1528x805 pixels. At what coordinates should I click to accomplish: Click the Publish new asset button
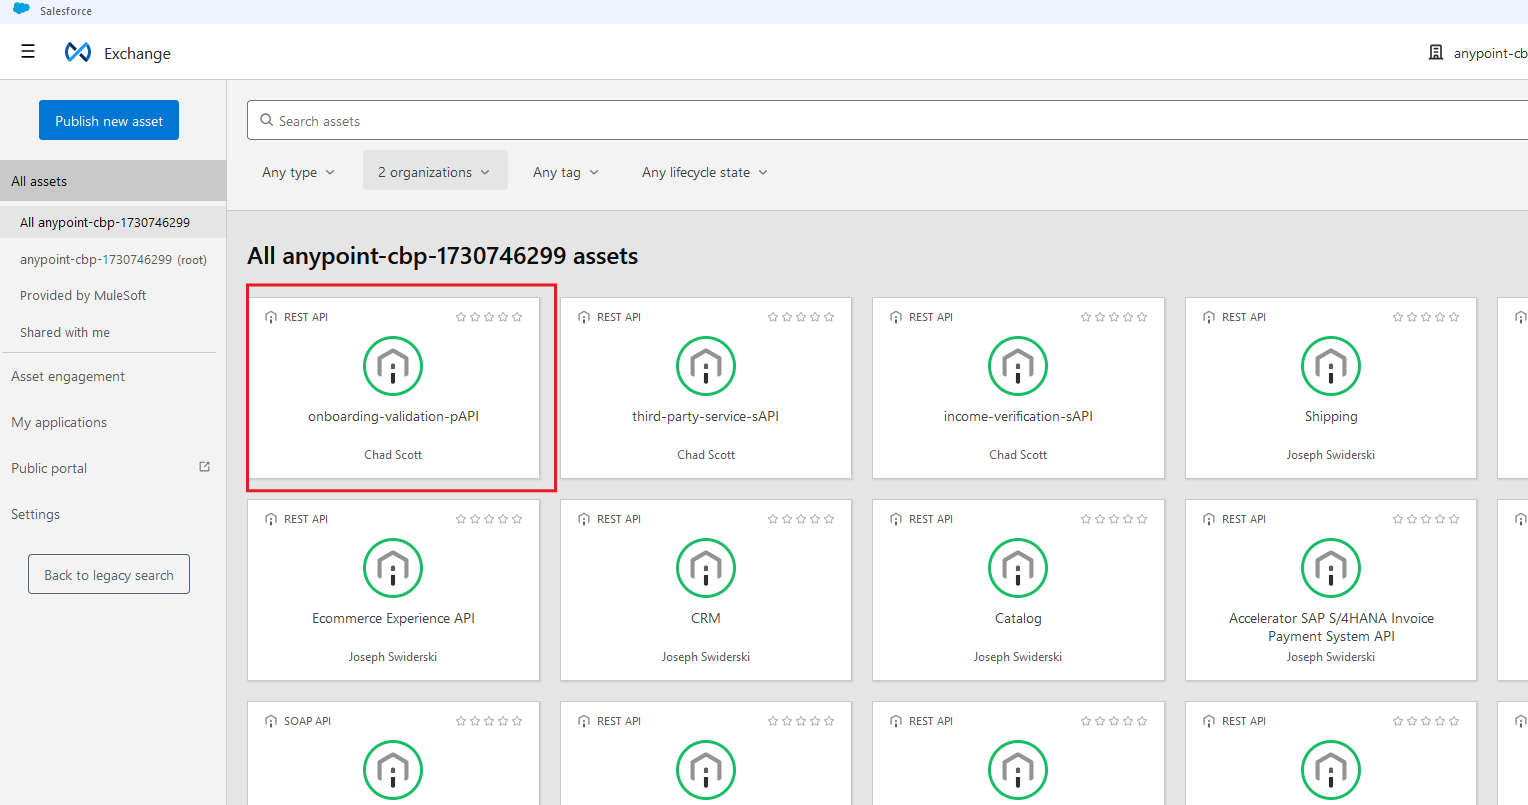109,120
